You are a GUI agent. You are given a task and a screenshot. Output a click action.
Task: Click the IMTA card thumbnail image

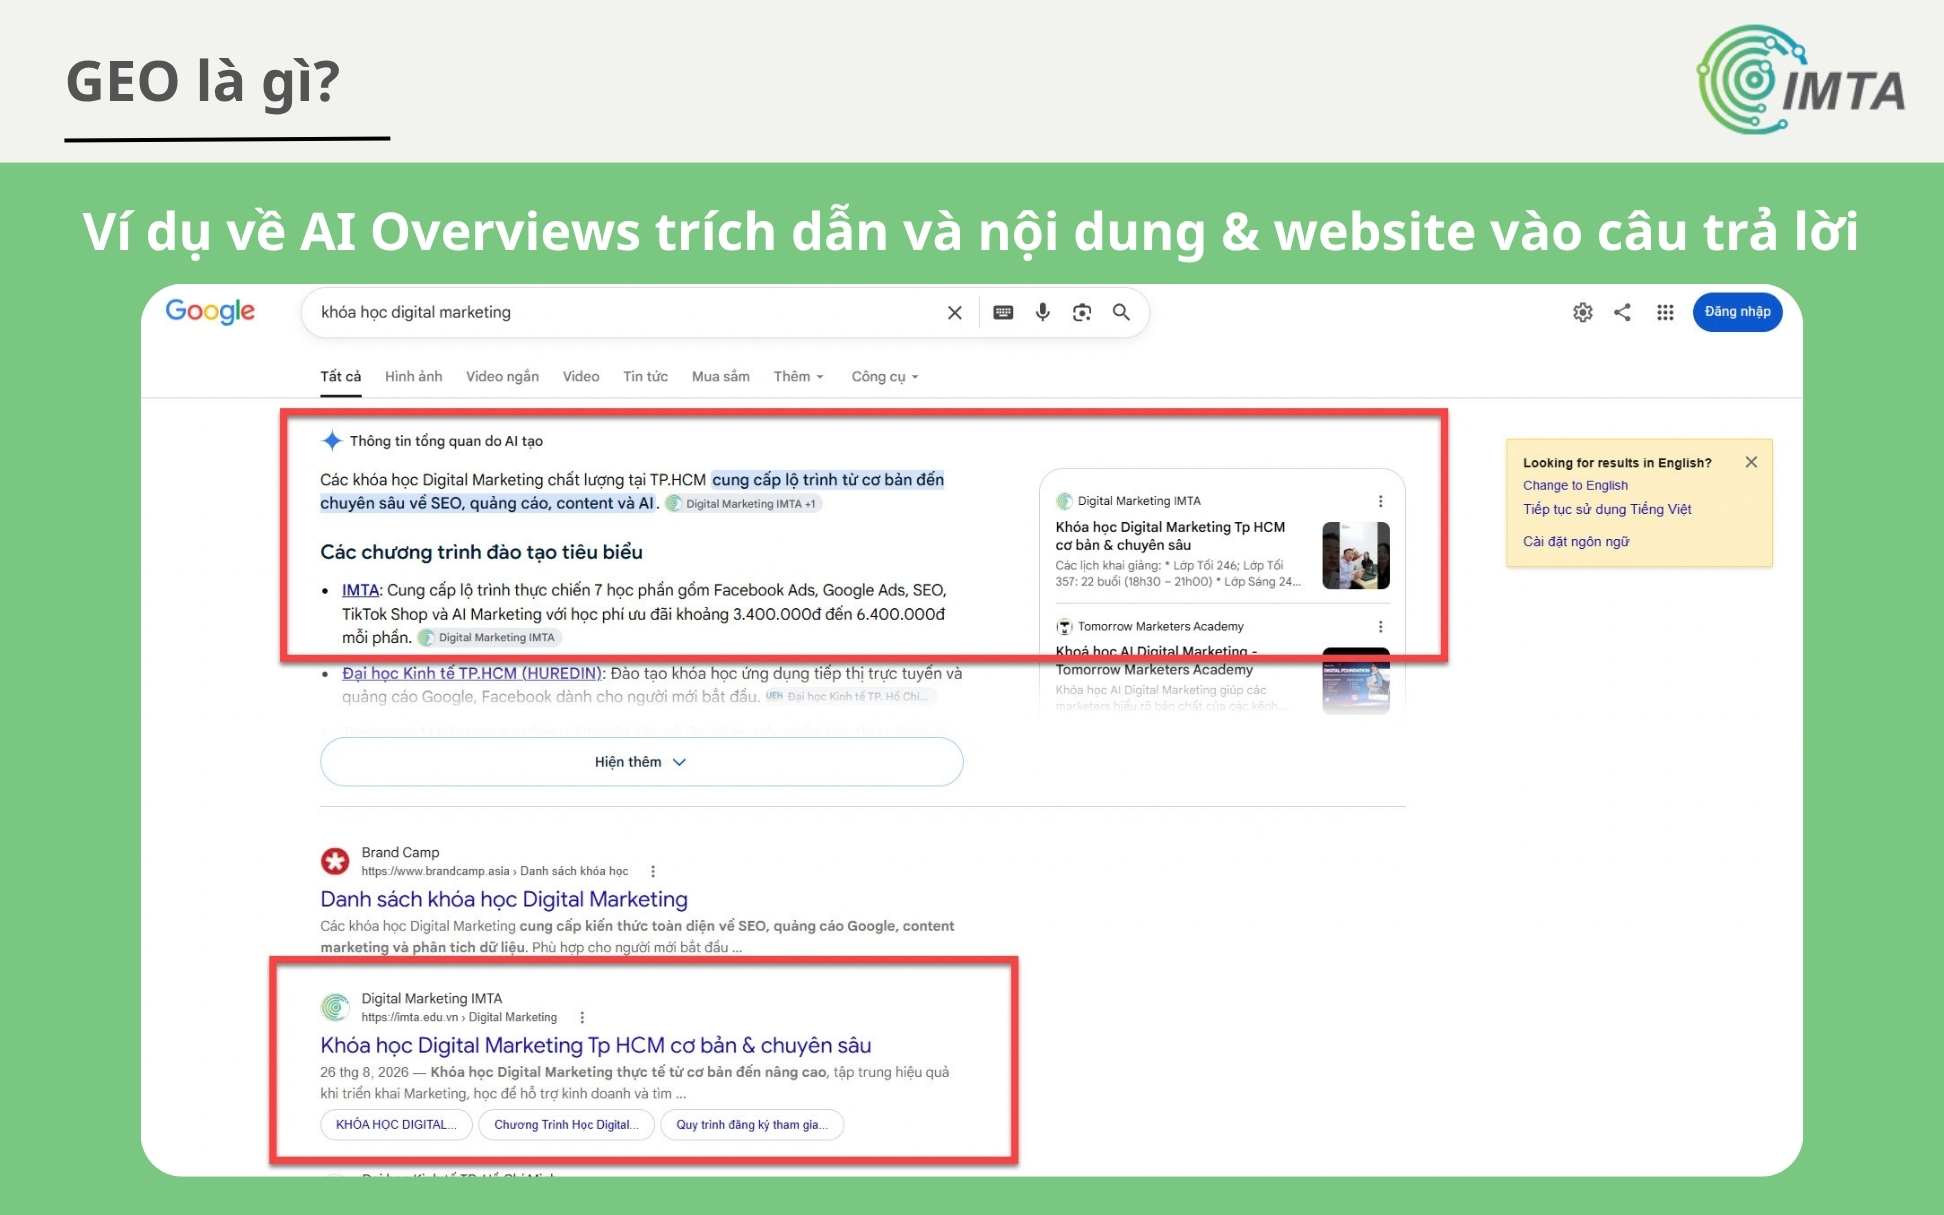pyautogui.click(x=1355, y=555)
